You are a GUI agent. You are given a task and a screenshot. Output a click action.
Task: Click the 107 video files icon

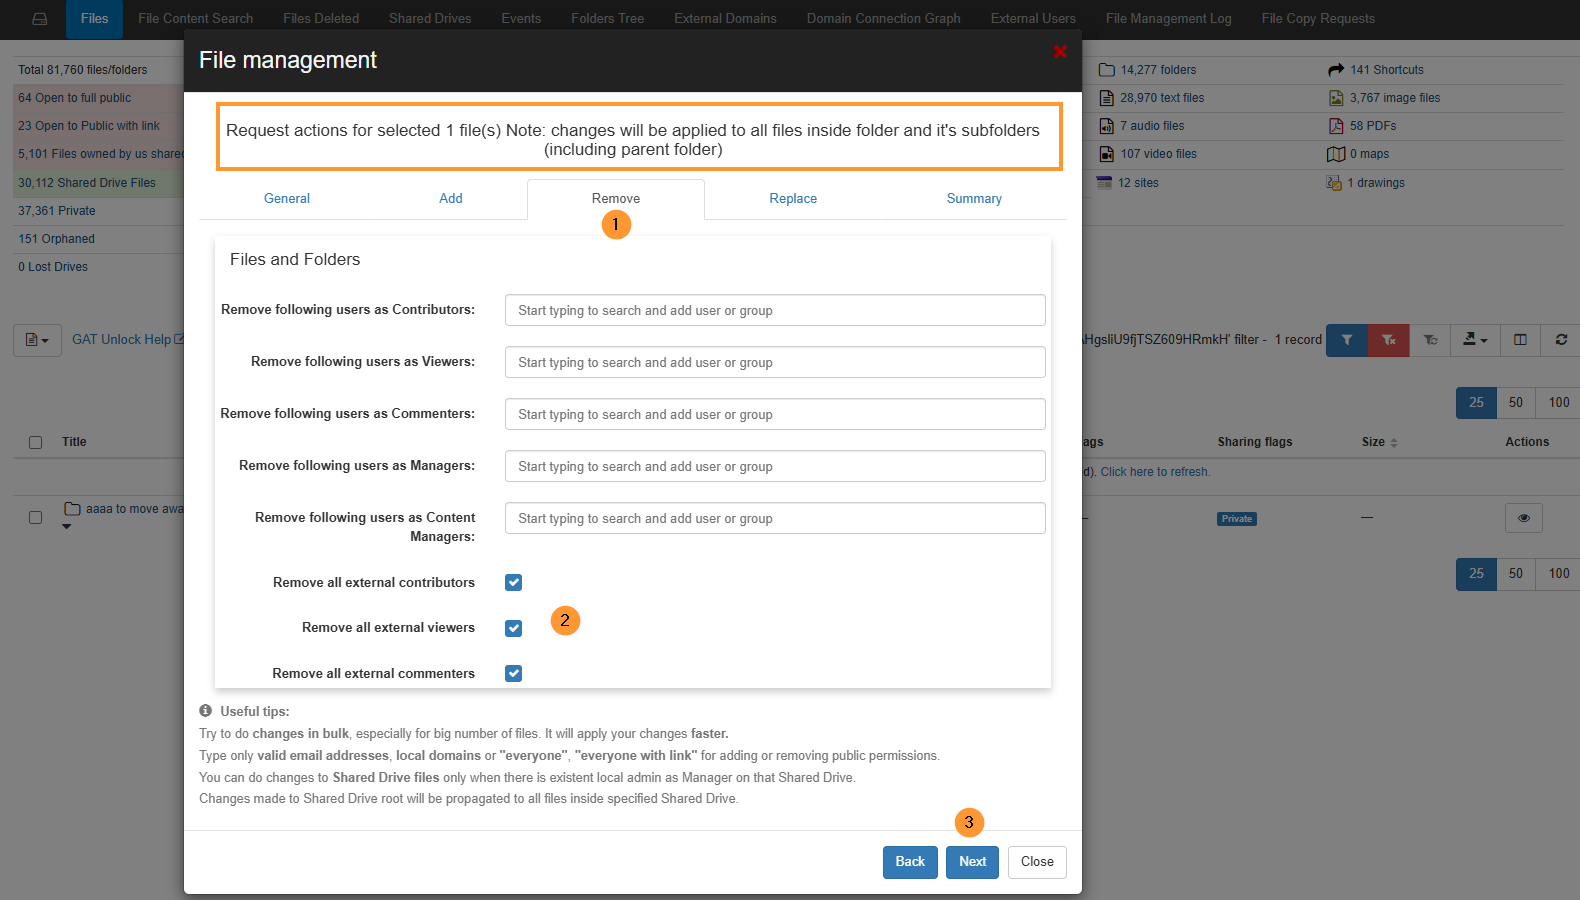(1106, 154)
